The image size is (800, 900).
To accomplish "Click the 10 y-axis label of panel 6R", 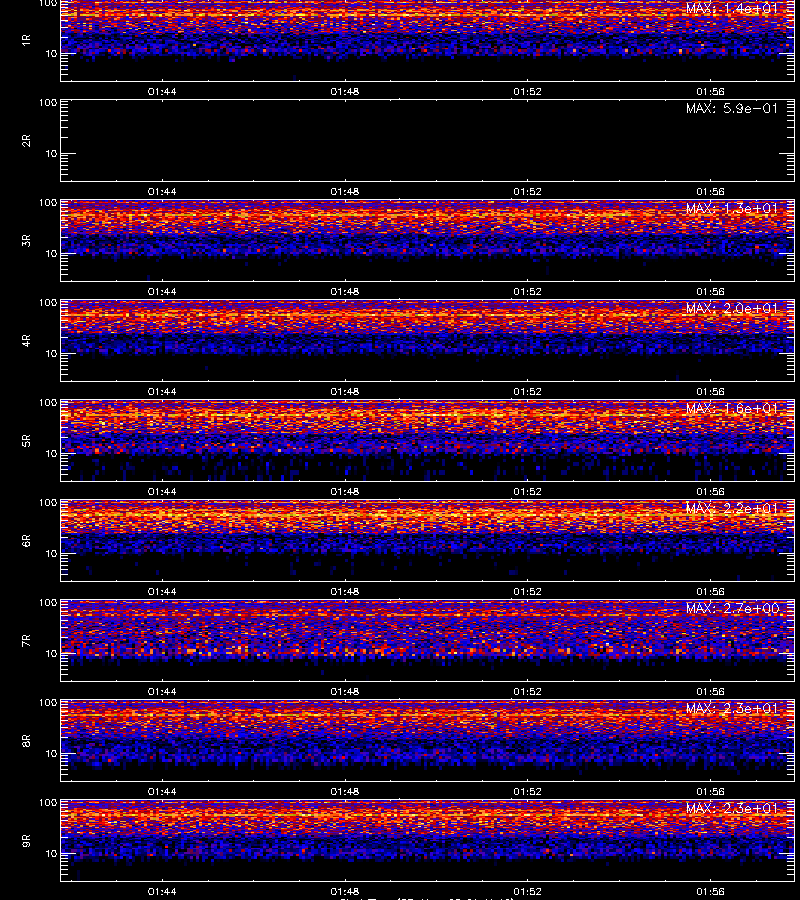I will (x=51, y=554).
